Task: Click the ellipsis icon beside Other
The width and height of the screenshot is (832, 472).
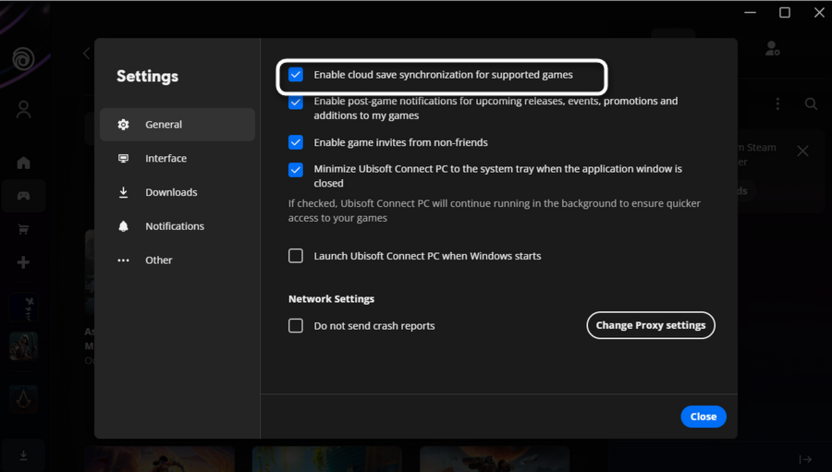Action: click(123, 260)
